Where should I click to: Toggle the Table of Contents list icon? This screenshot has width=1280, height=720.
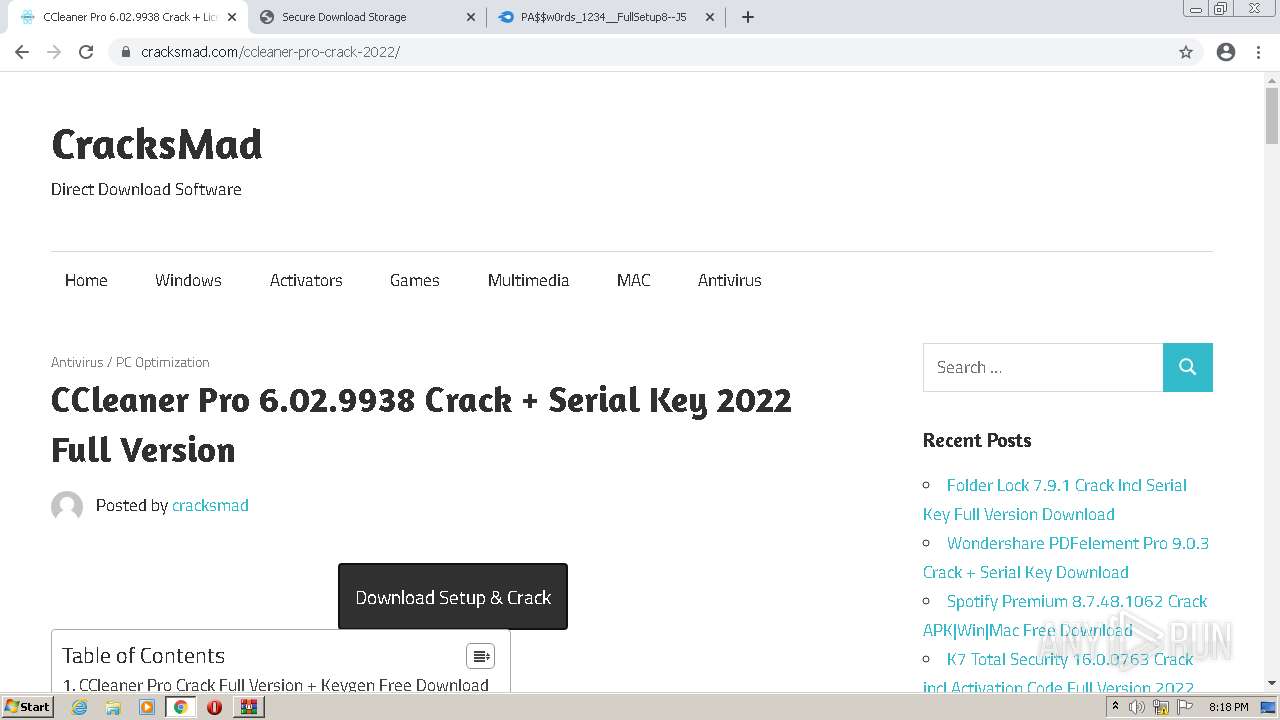pyautogui.click(x=481, y=656)
